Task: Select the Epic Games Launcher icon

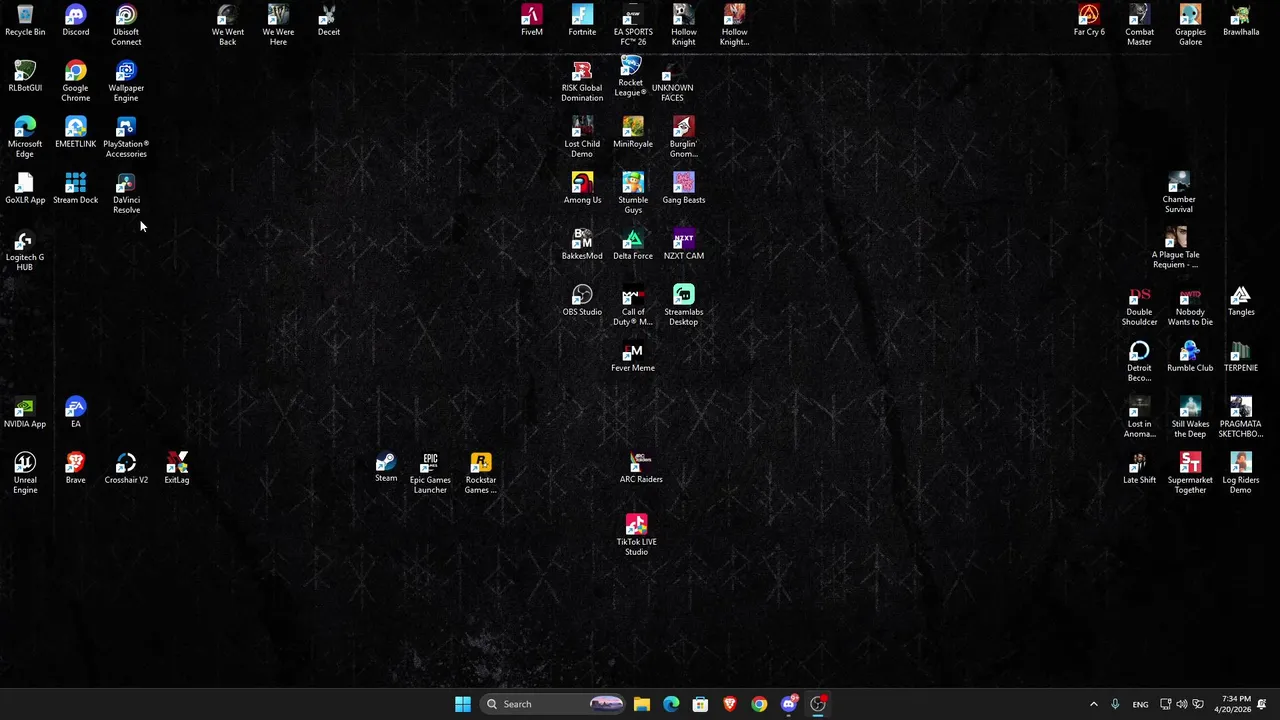Action: coord(430,473)
